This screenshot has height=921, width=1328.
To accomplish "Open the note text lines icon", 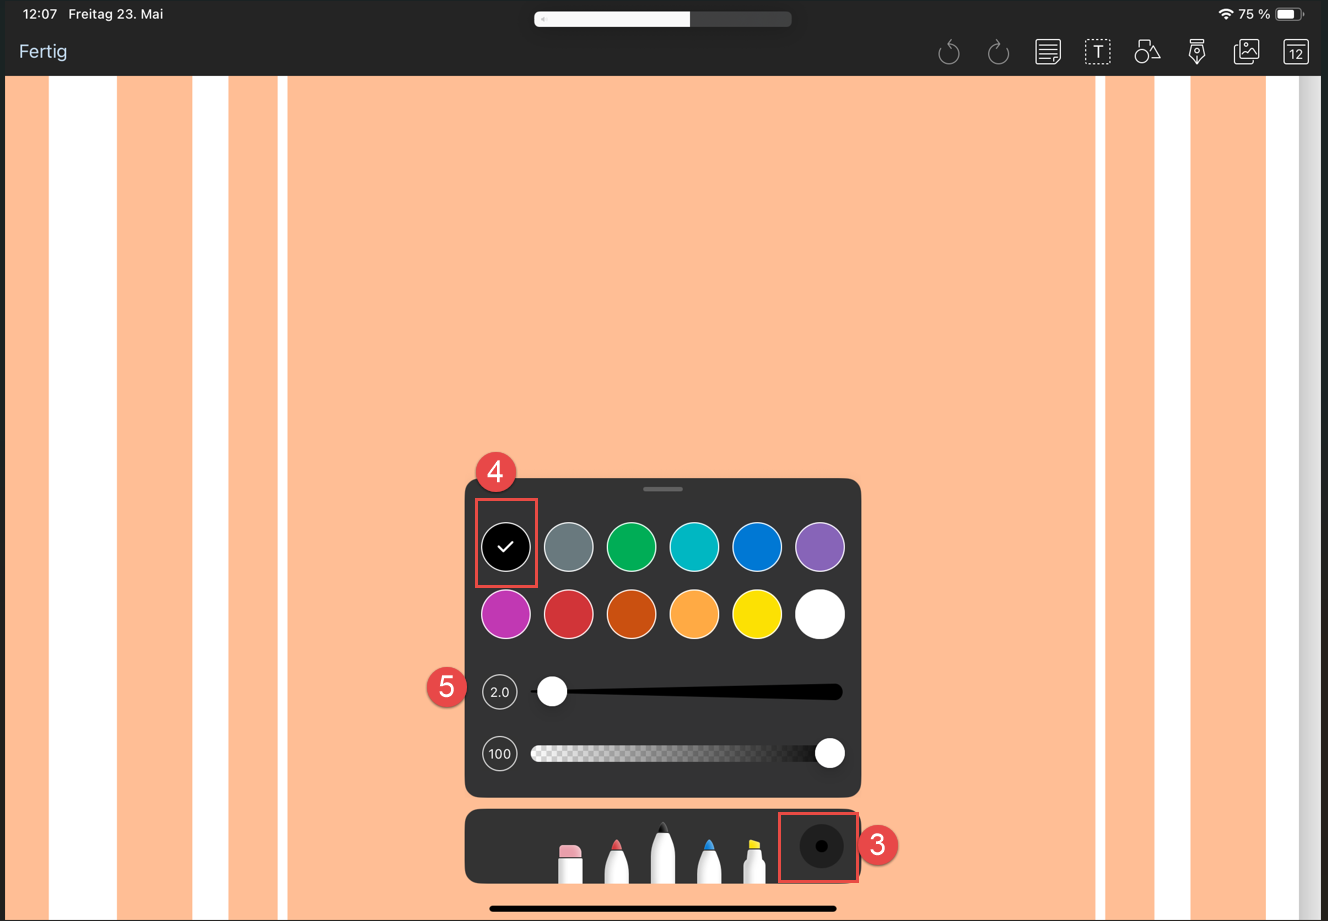I will click(1048, 52).
